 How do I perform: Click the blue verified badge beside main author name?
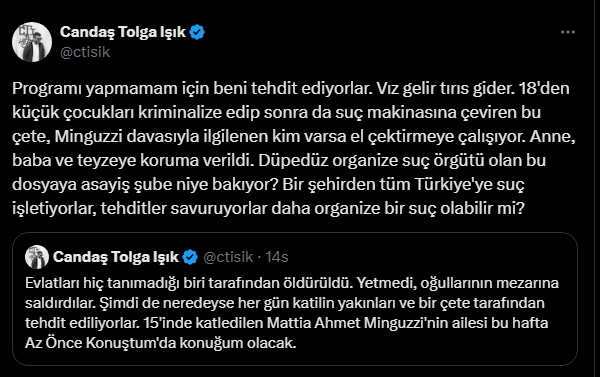(197, 32)
